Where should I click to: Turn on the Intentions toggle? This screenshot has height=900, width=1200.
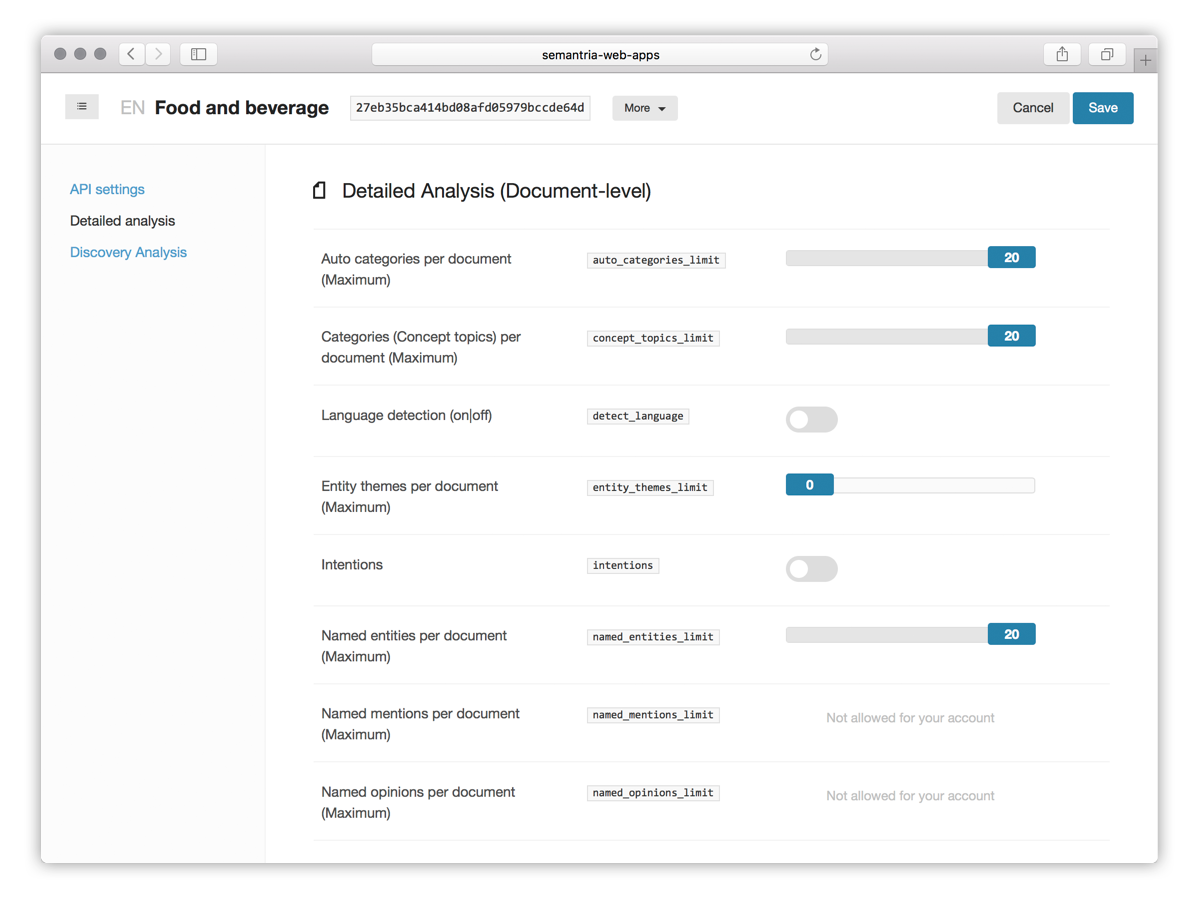pyautogui.click(x=811, y=569)
